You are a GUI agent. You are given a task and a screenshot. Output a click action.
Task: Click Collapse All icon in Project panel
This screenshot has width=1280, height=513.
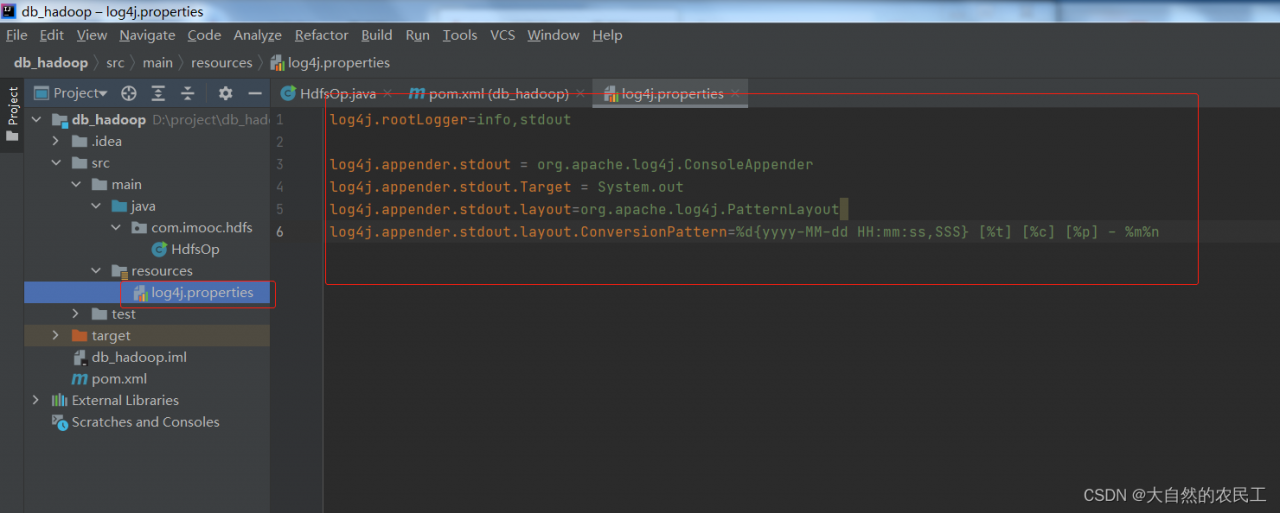coord(187,93)
